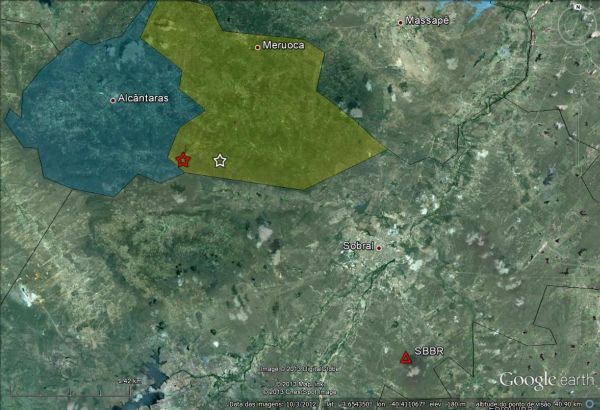Viewport: 600px width, 410px height.
Task: Select the Alcântaras place marker dot
Action: pos(113,99)
